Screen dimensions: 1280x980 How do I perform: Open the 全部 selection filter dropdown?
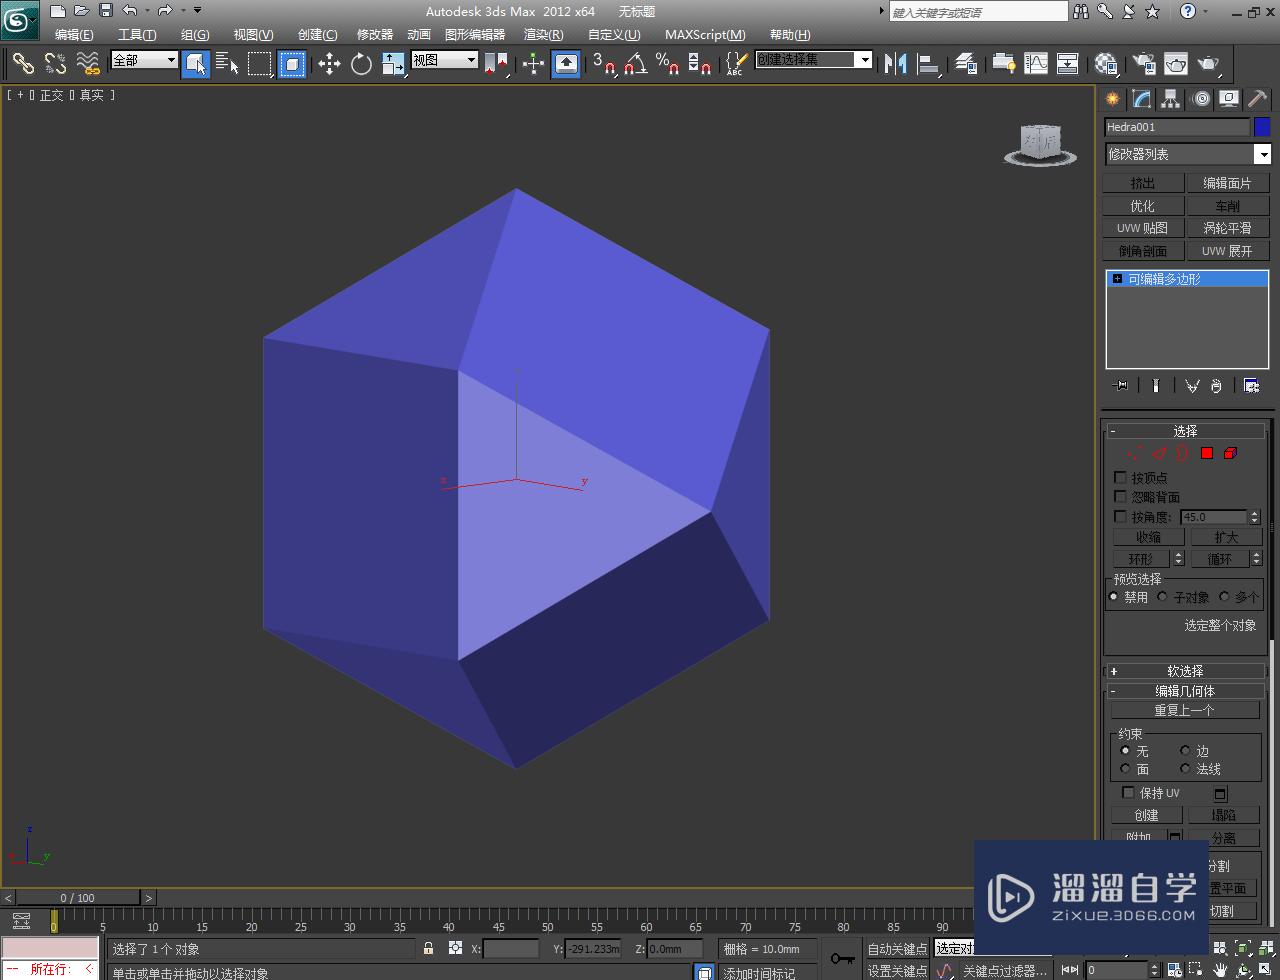coord(144,60)
